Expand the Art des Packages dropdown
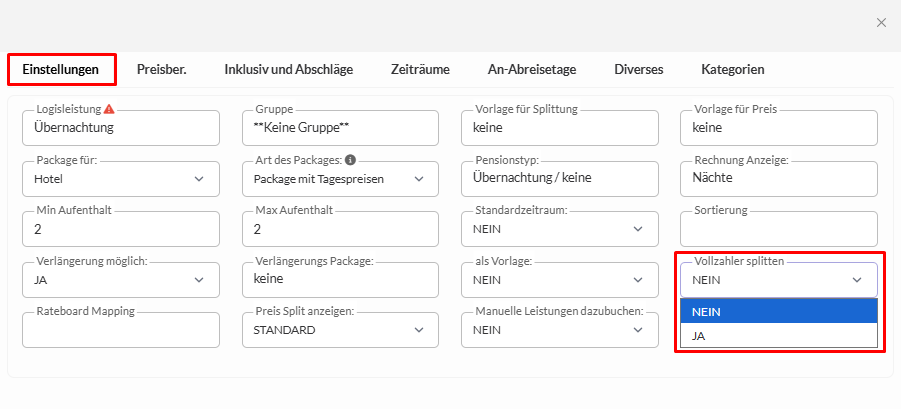 click(340, 179)
